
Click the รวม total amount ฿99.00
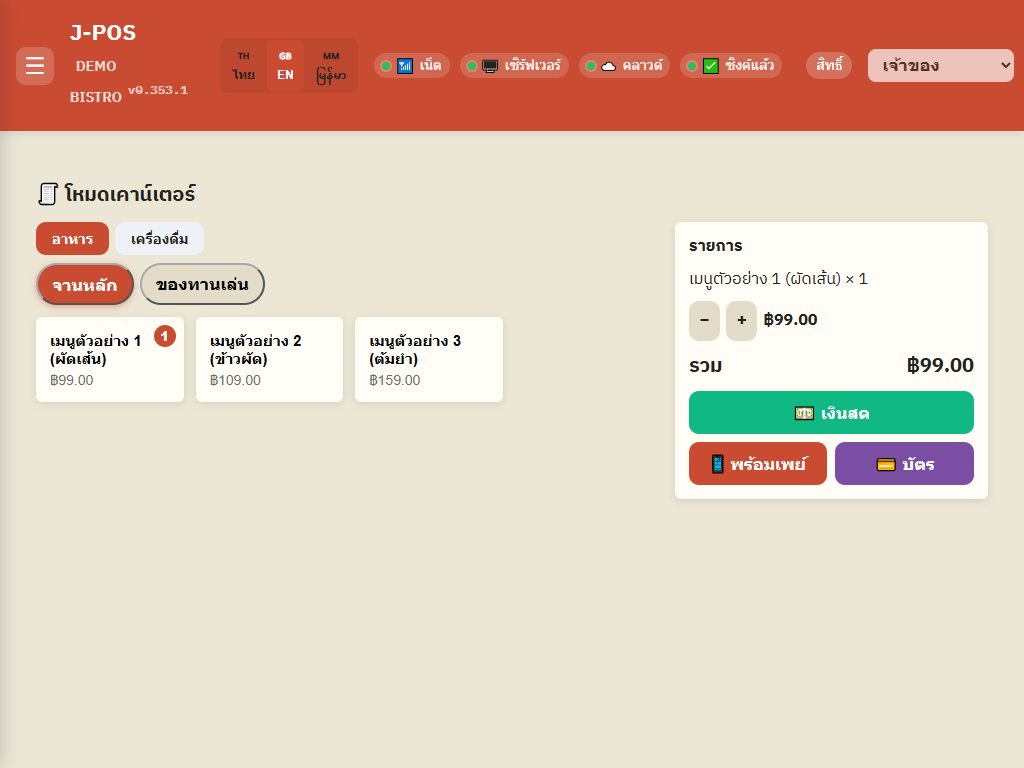pyautogui.click(x=940, y=365)
